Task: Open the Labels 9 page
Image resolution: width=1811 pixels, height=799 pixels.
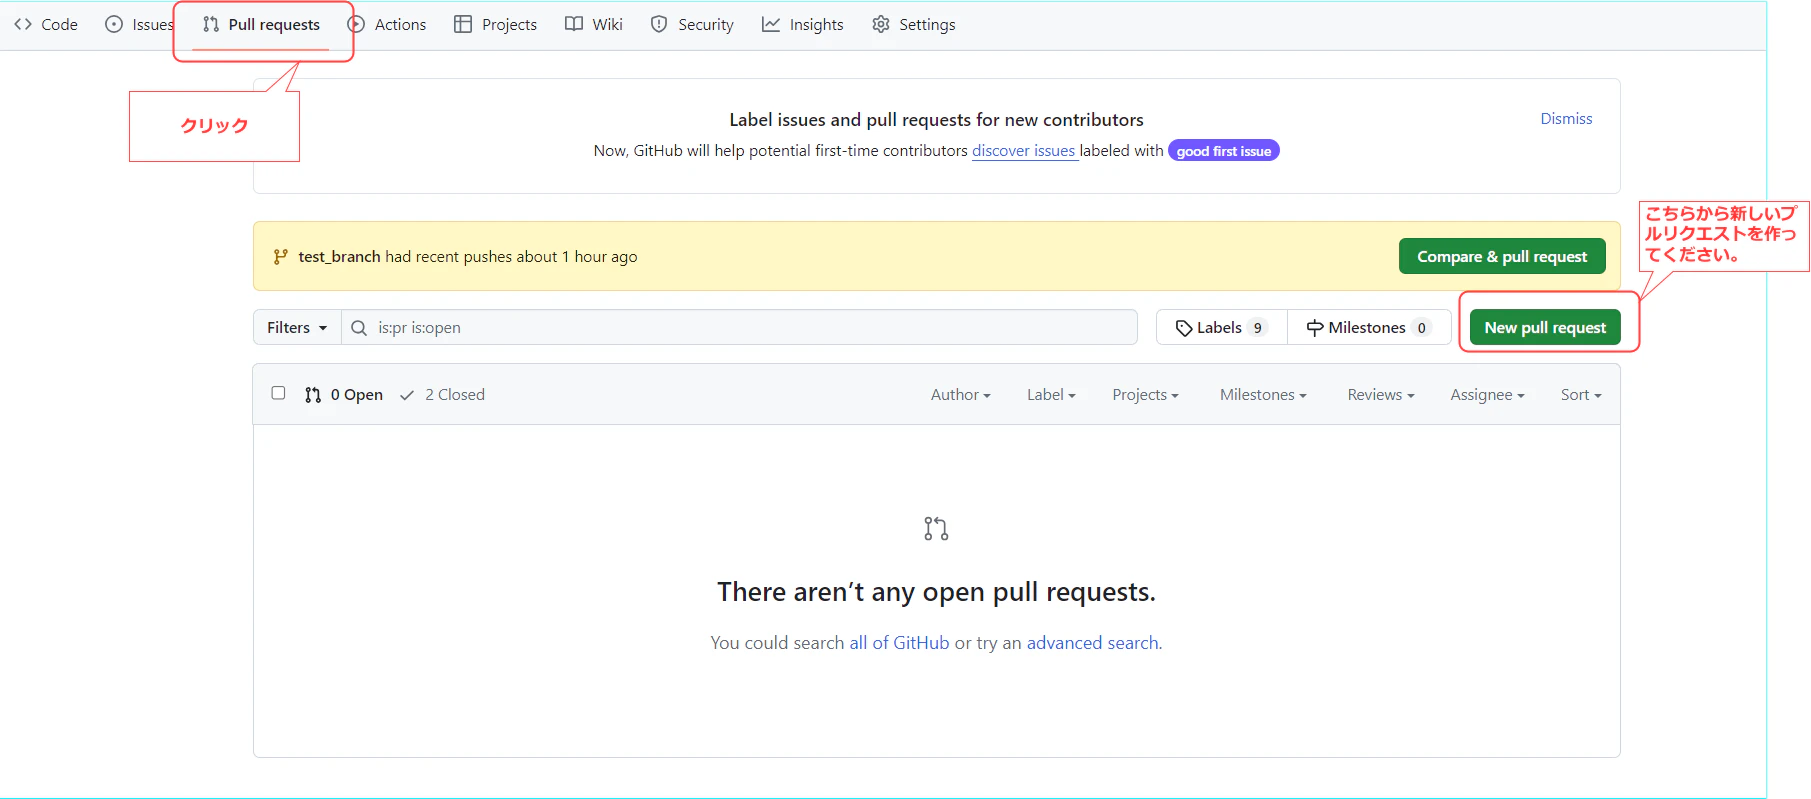Action: pos(1222,327)
